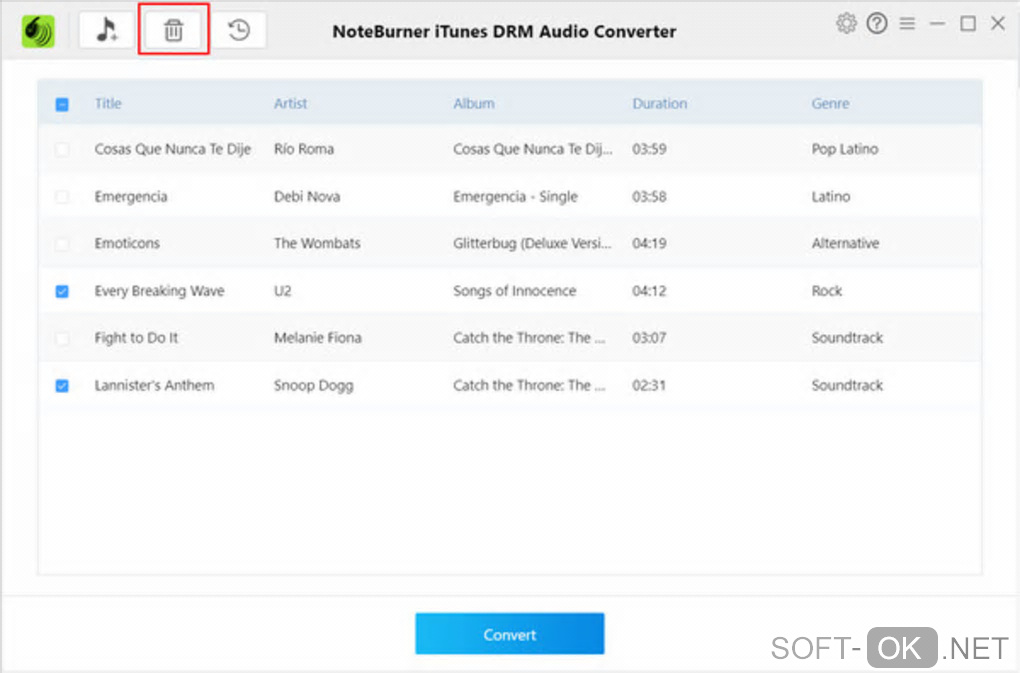Viewport: 1020px width, 673px height.
Task: Click duration 04:19
Action: (649, 243)
